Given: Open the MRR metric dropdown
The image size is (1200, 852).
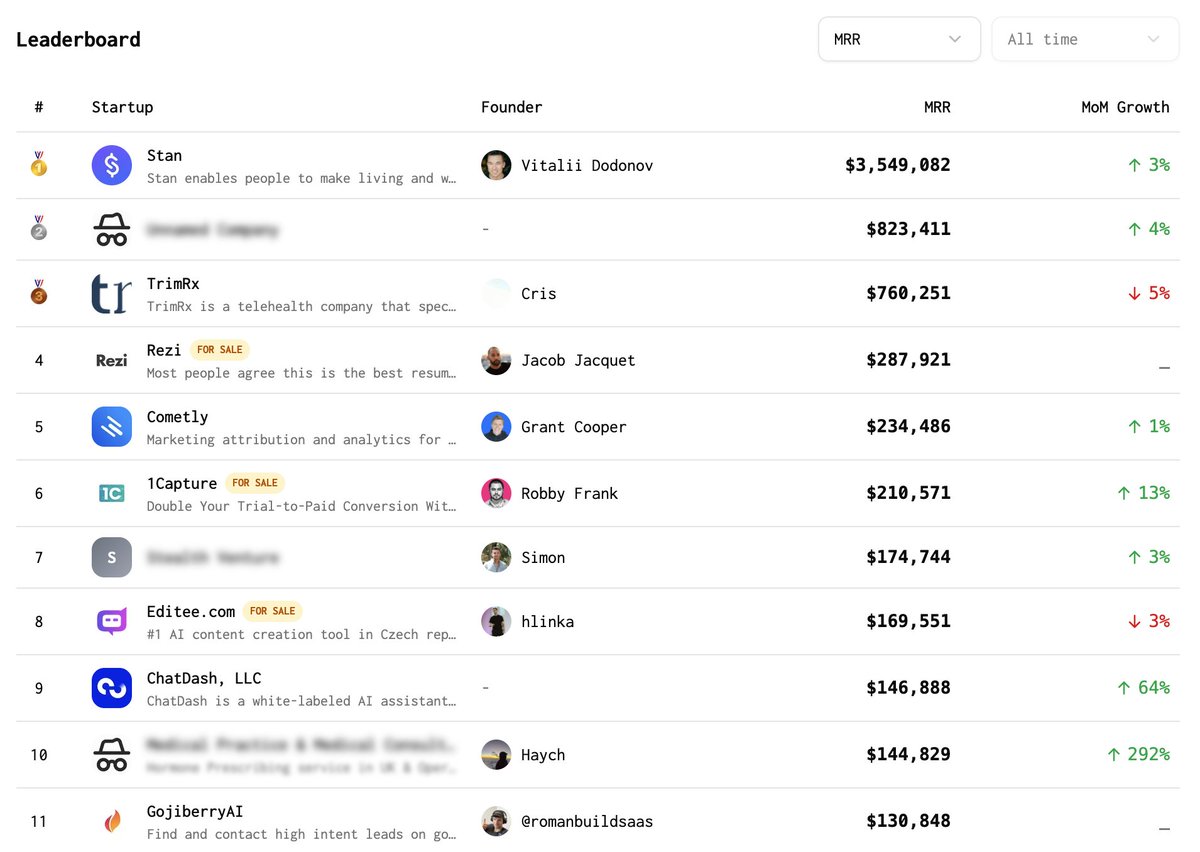Looking at the screenshot, I should click(x=899, y=39).
